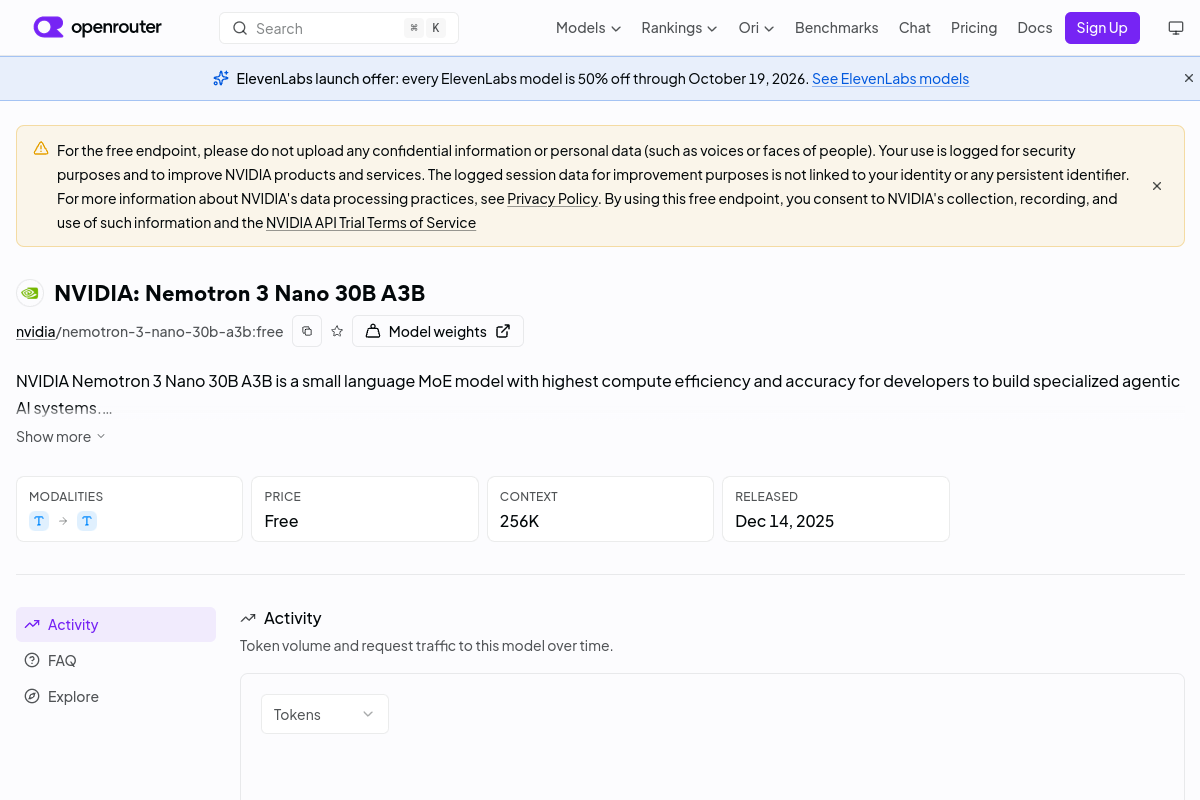Click the Sign Up button

(1102, 28)
